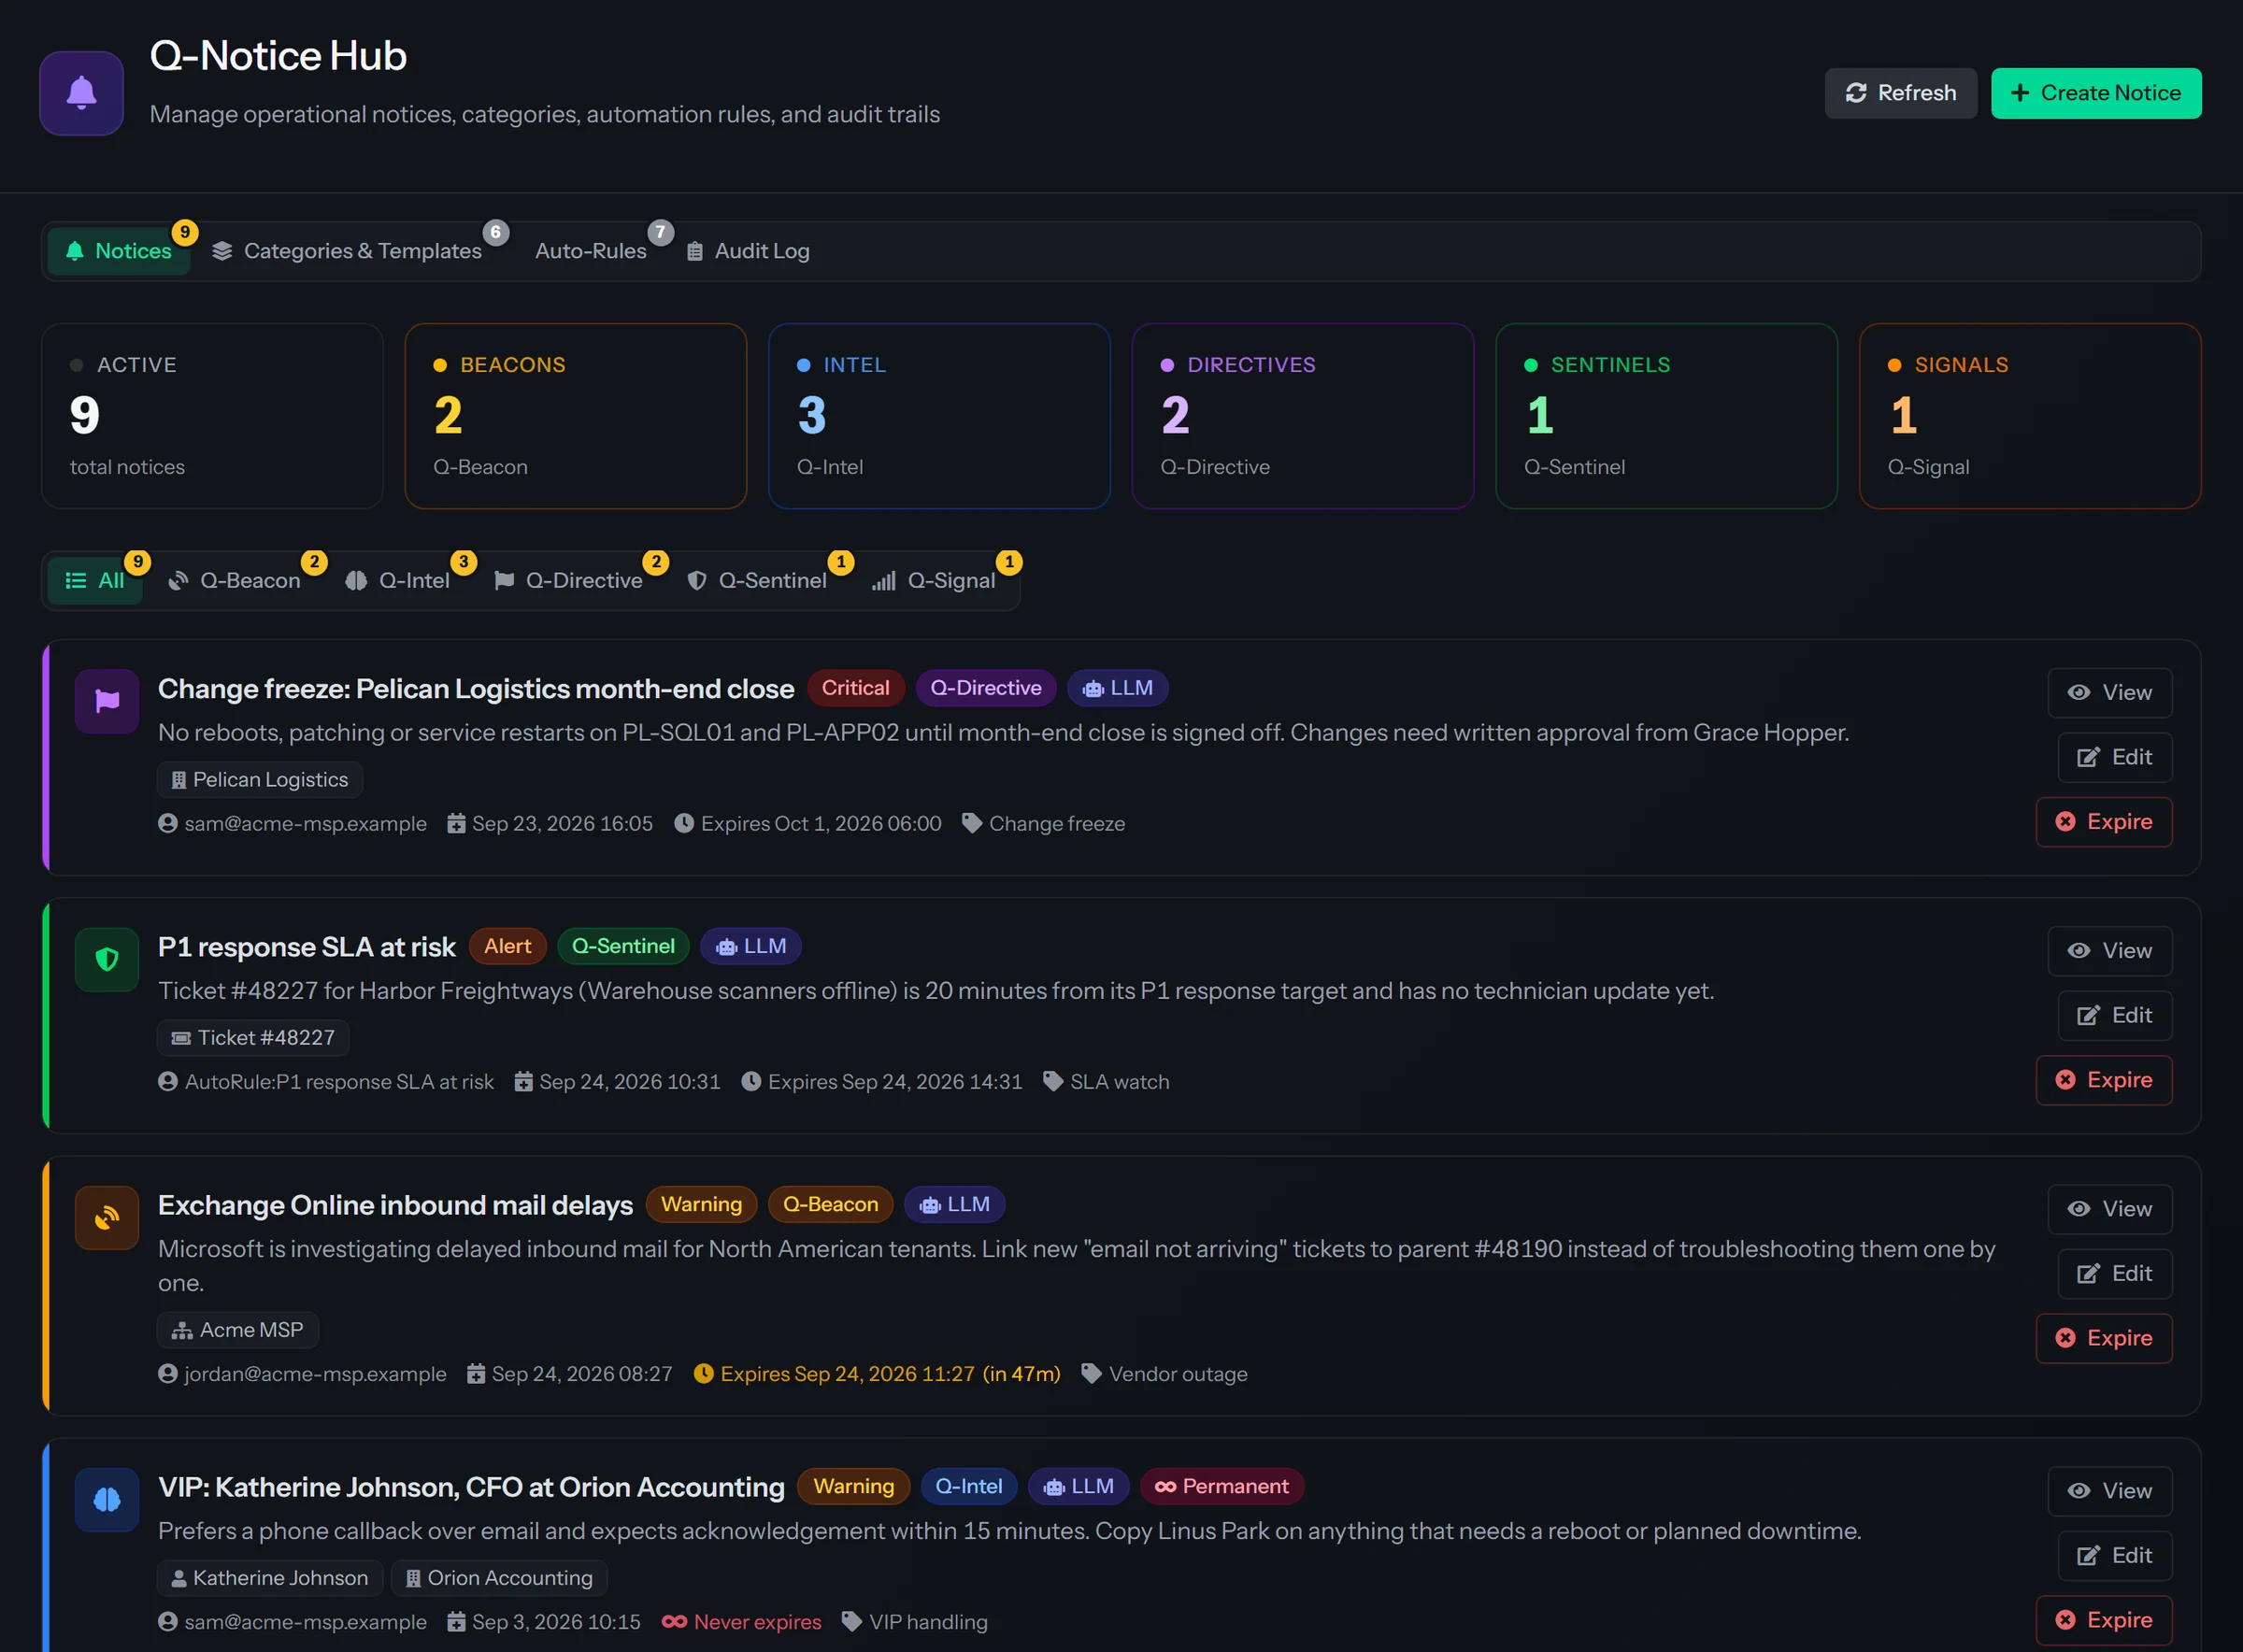Click the Ticket #48227 chip
Viewport: 2243px width, 1652px height.
point(253,1037)
